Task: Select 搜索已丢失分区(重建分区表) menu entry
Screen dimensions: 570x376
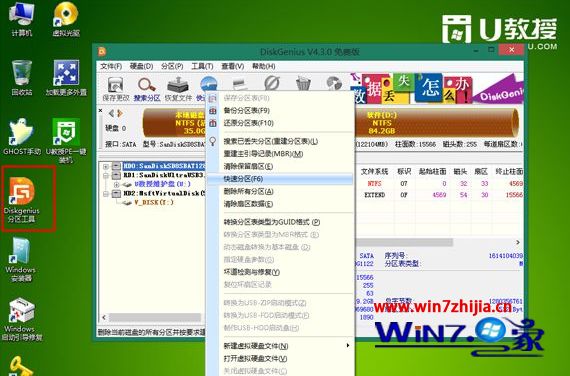Action: 280,141
